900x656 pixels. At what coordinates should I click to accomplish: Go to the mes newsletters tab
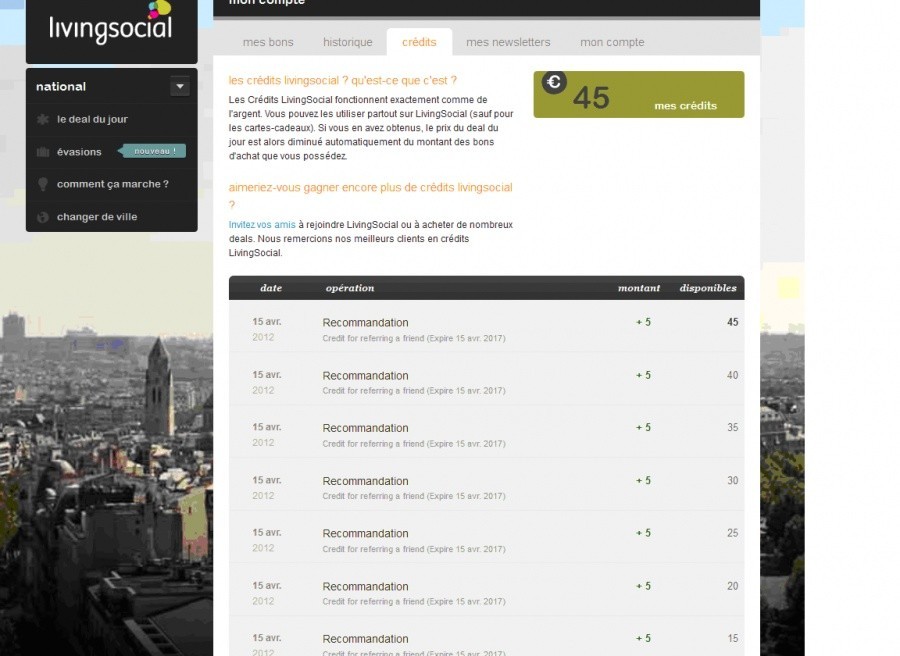[508, 42]
